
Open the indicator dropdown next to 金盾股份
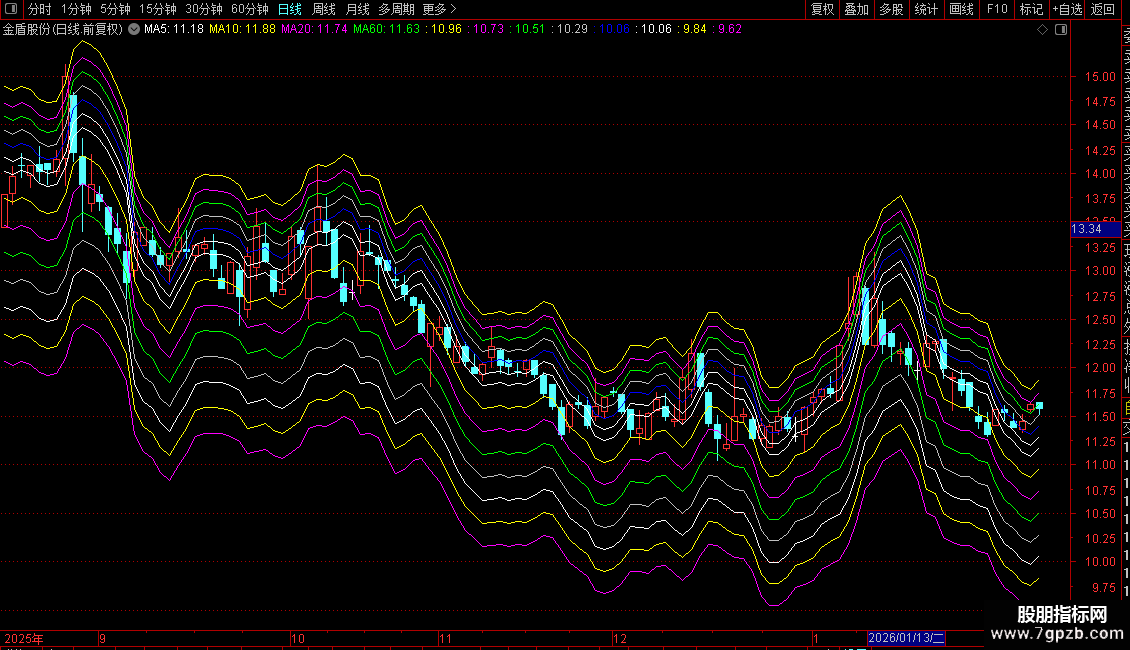point(134,29)
